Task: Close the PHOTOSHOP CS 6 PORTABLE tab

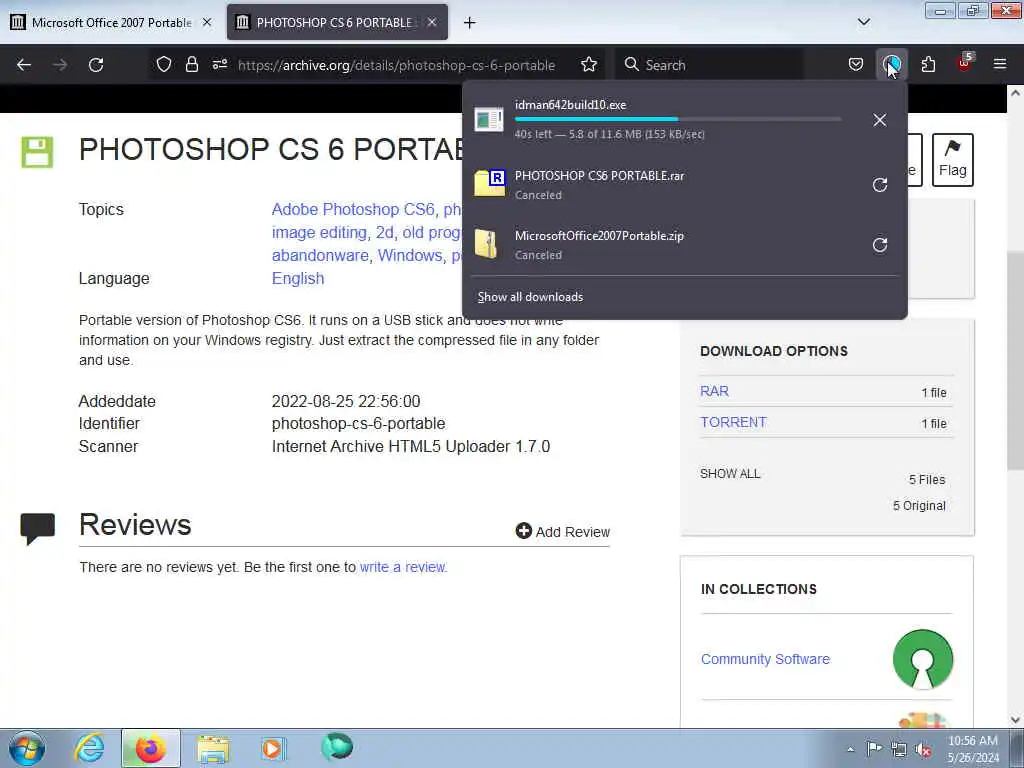Action: point(432,22)
